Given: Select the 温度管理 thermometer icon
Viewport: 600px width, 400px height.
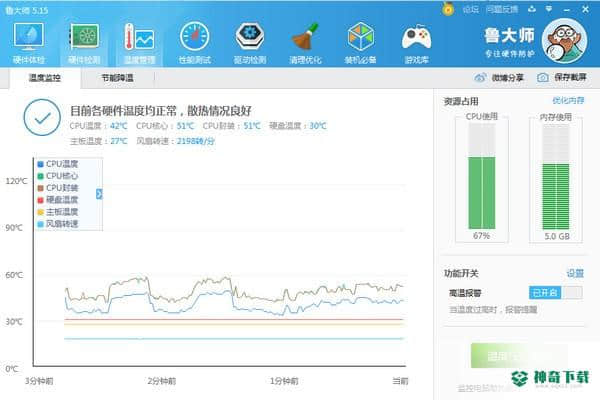Looking at the screenshot, I should click(139, 36).
